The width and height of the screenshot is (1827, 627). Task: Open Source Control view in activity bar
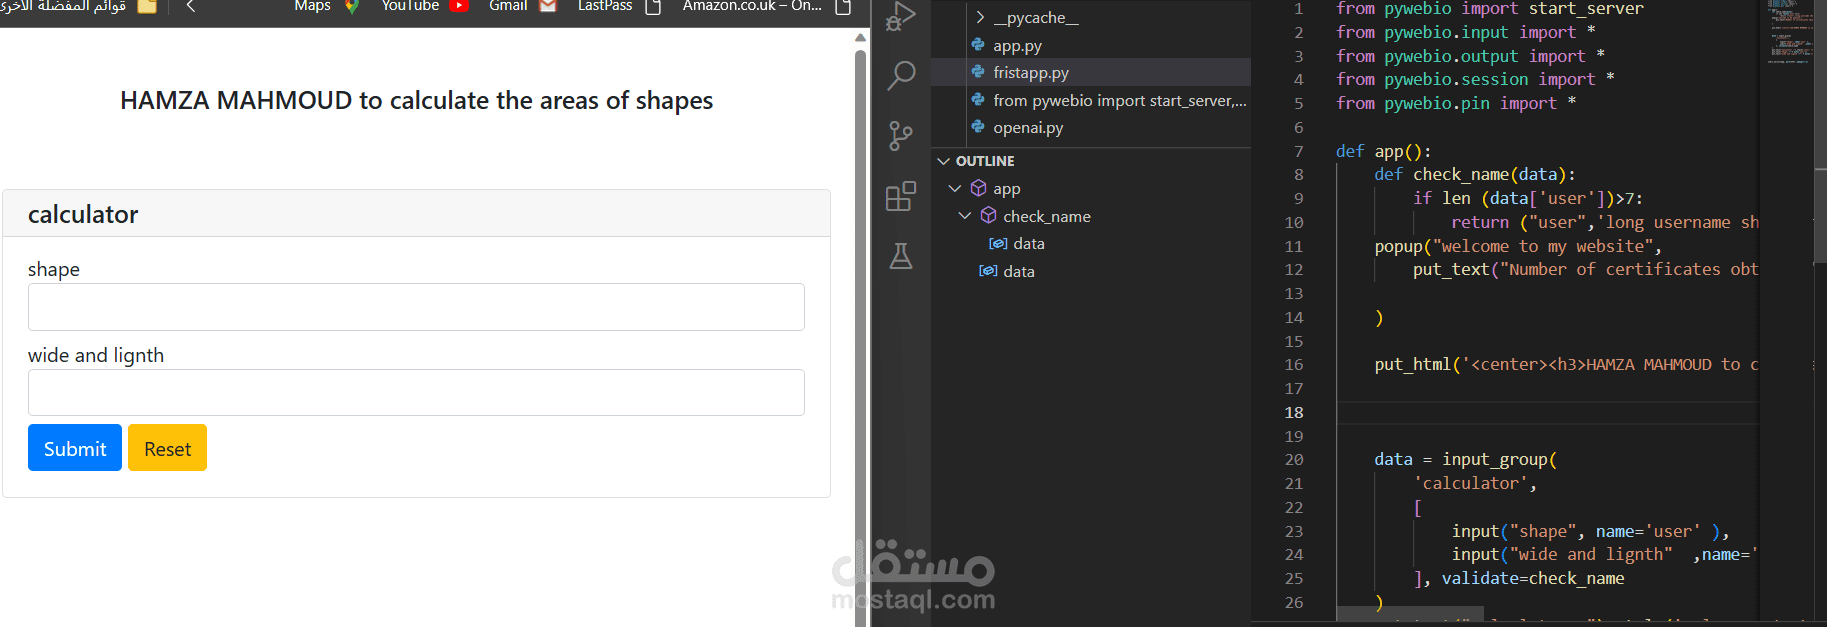(901, 136)
